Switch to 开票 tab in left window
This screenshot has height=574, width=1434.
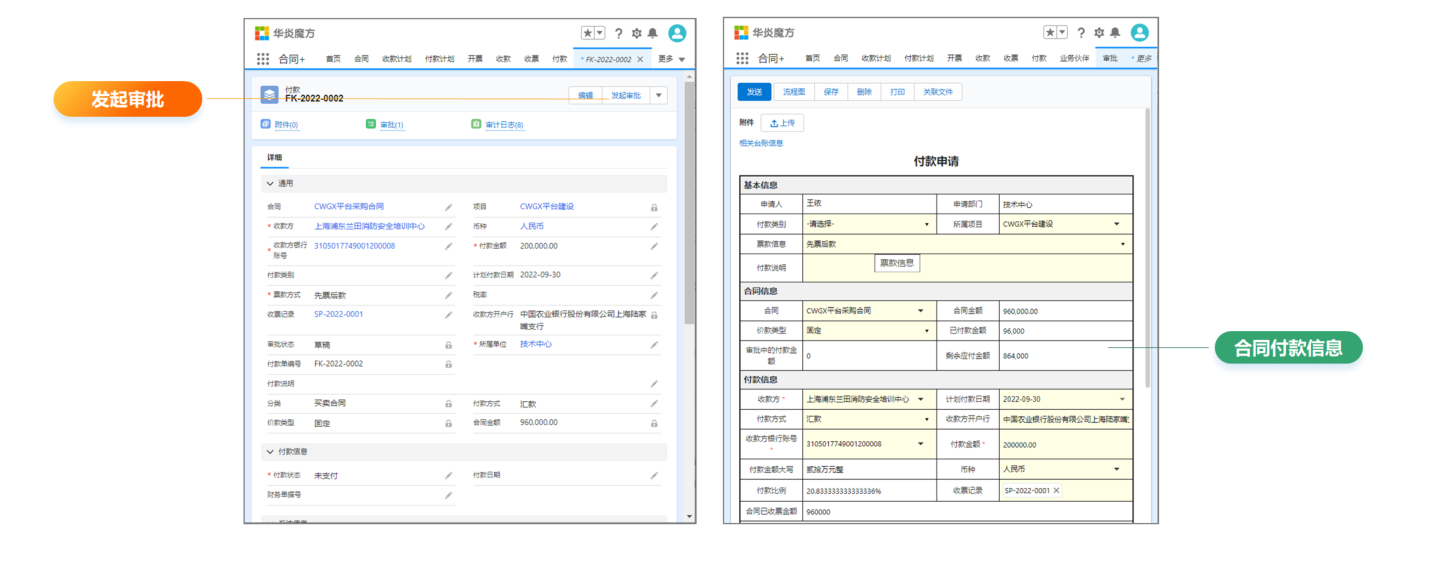coord(475,59)
